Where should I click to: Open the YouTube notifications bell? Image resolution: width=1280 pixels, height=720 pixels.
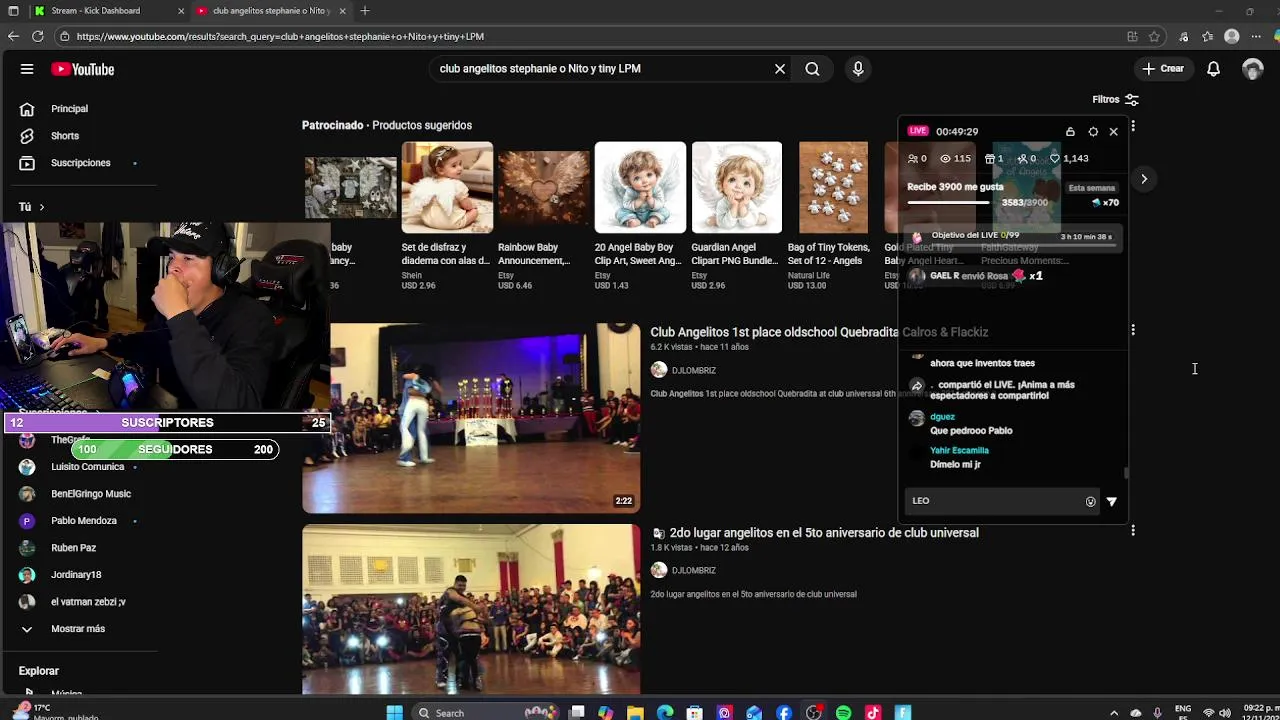1213,69
